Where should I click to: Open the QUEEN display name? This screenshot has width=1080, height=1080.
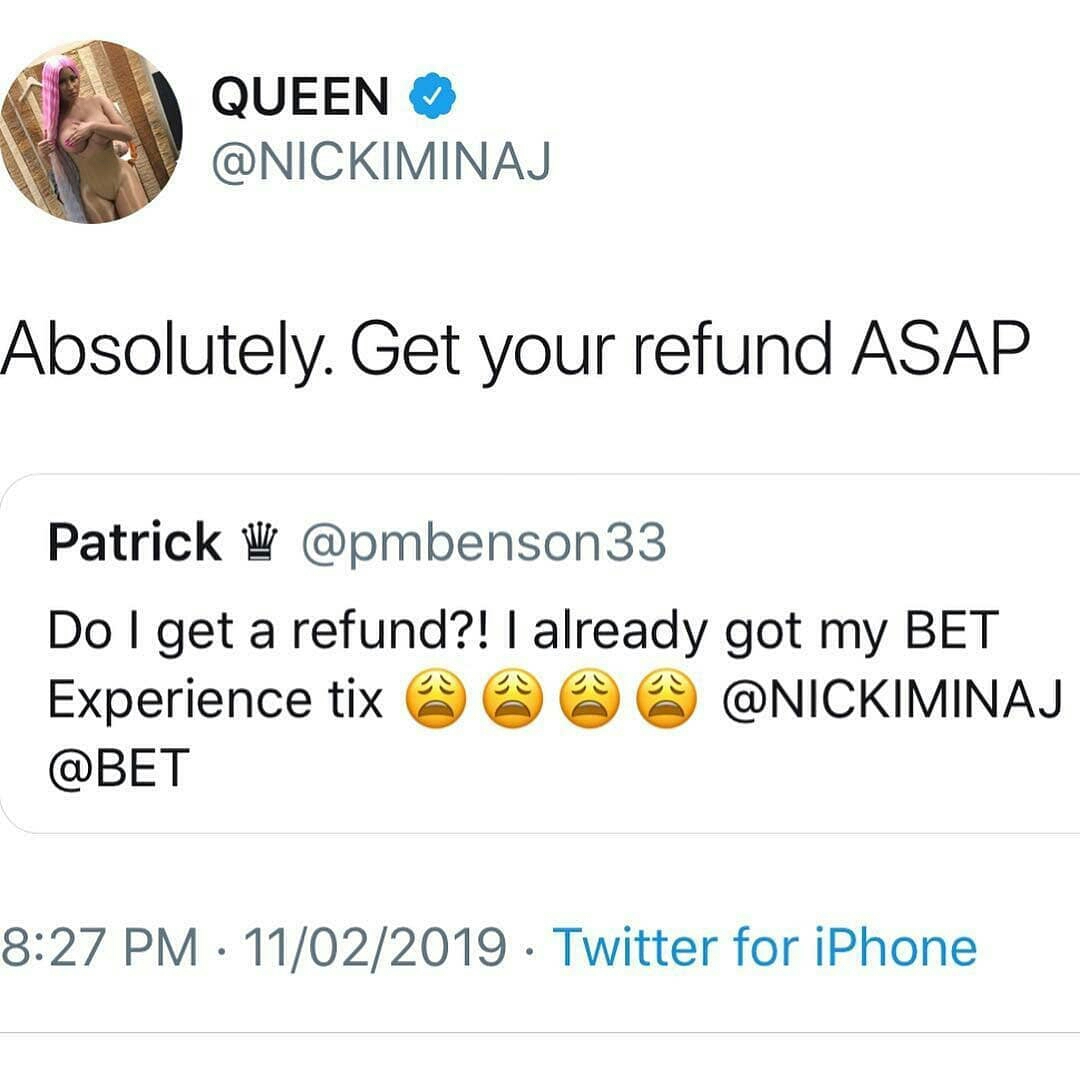pyautogui.click(x=300, y=96)
